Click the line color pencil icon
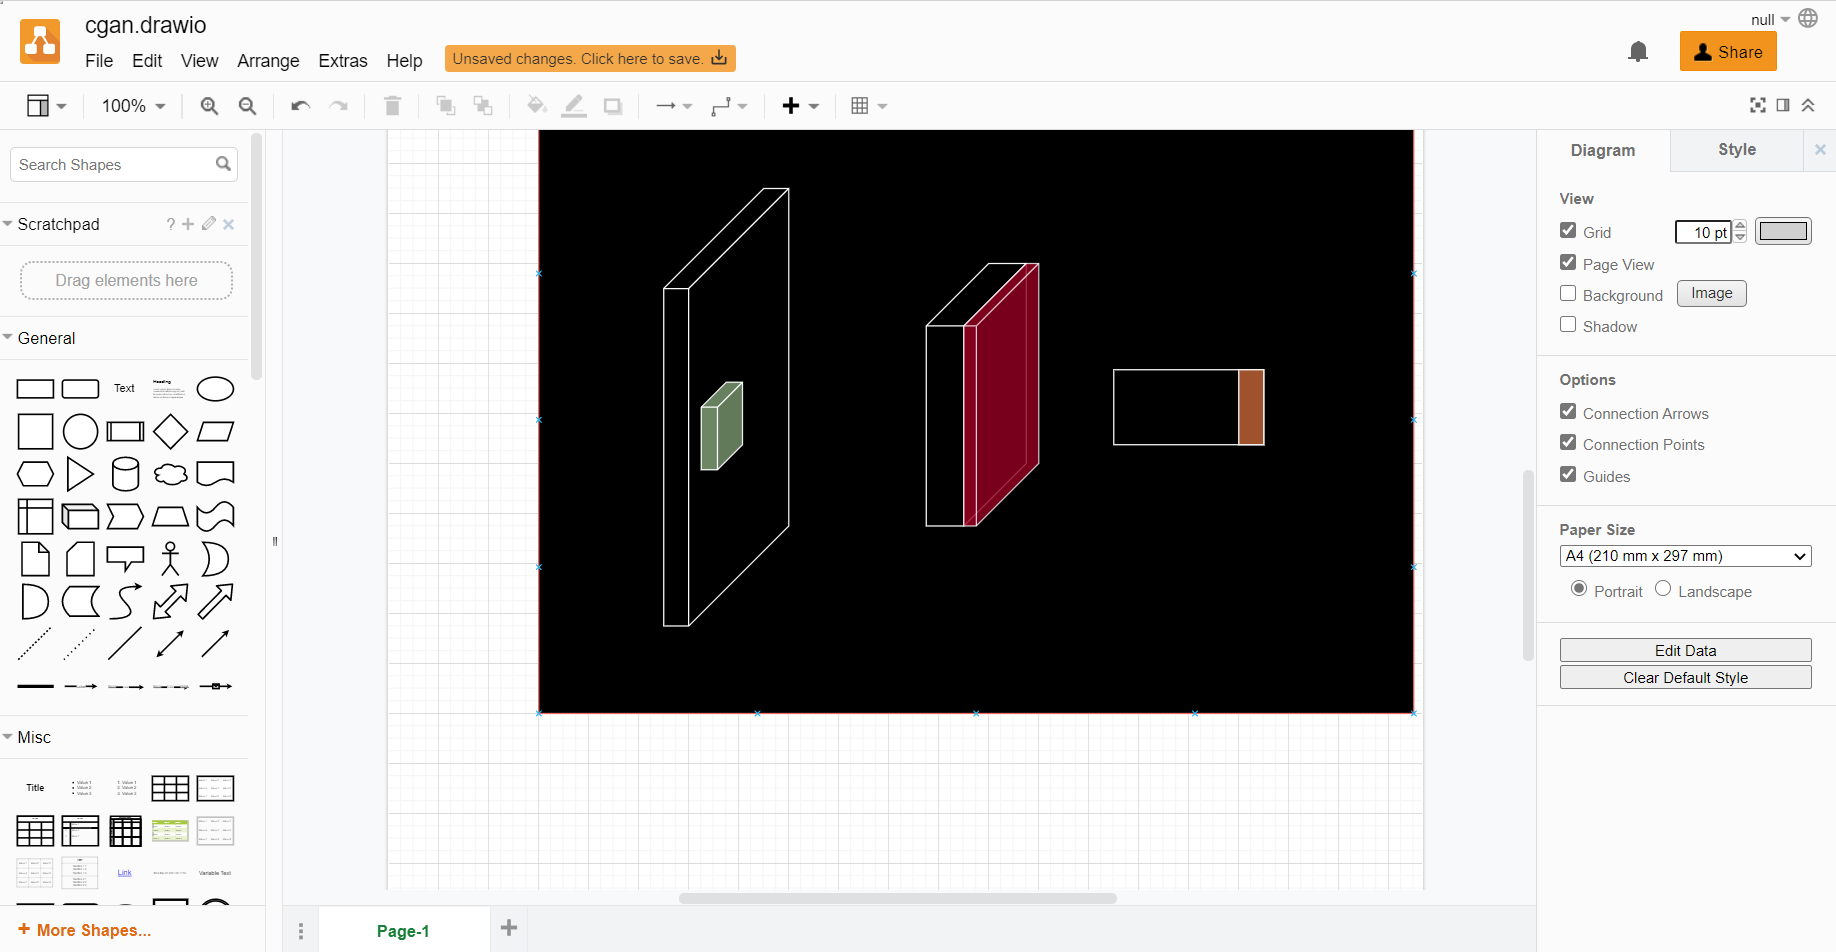1836x952 pixels. tap(574, 106)
